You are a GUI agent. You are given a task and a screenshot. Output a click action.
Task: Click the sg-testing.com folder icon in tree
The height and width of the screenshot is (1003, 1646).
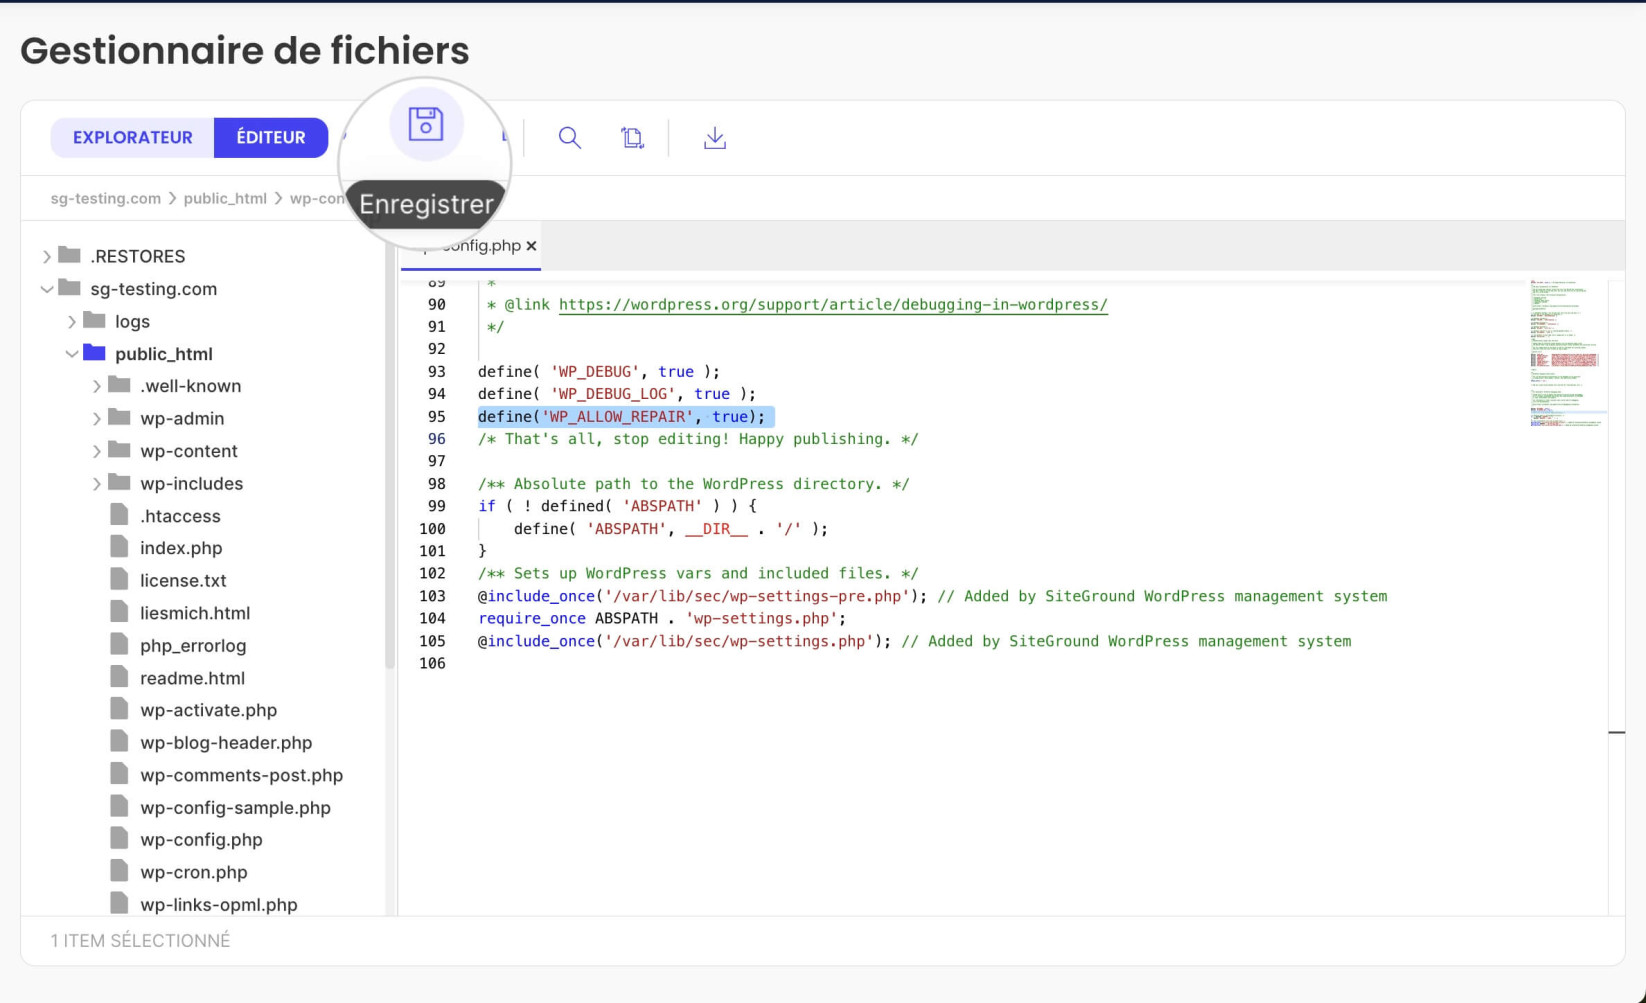(x=69, y=288)
